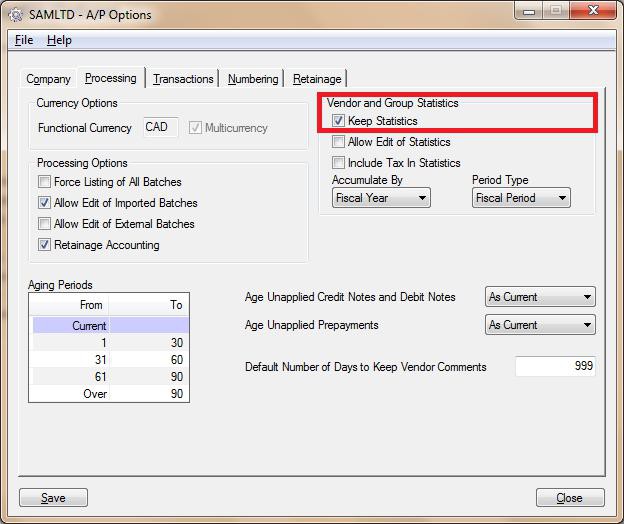Switch to the Company tab
The height and width of the screenshot is (524, 624).
click(48, 79)
